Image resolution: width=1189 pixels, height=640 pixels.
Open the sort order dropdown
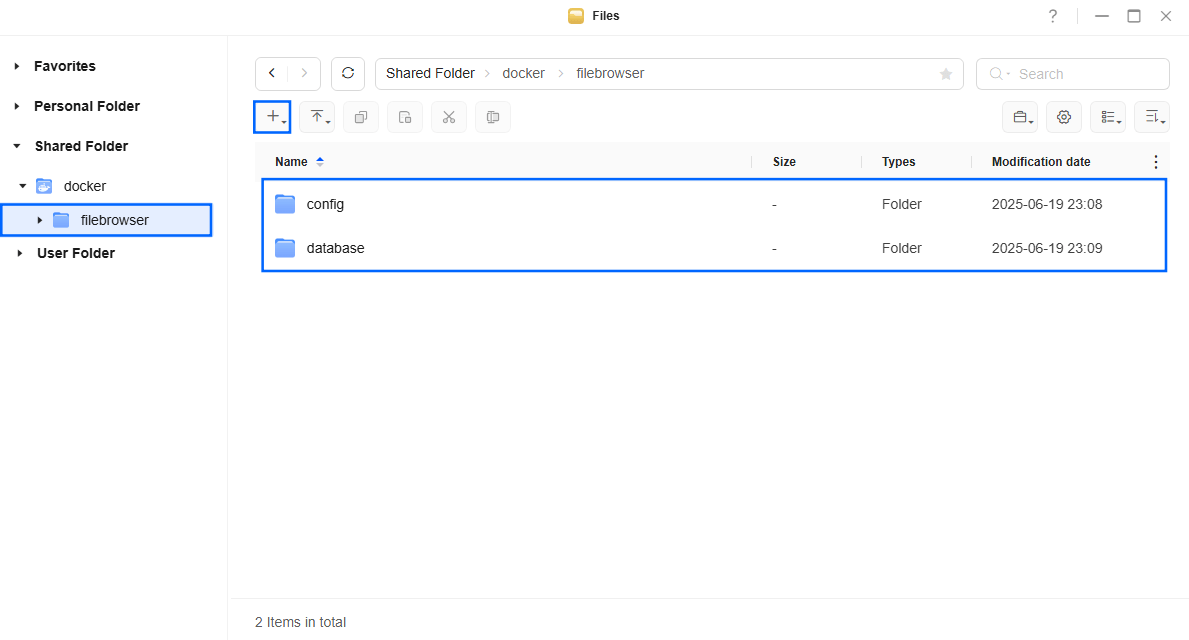pyautogui.click(x=1152, y=118)
